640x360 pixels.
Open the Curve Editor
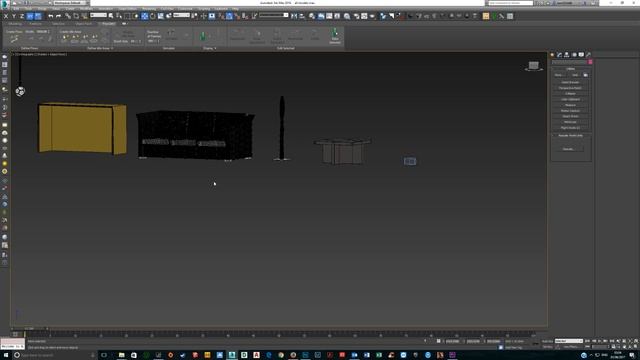(329, 16)
